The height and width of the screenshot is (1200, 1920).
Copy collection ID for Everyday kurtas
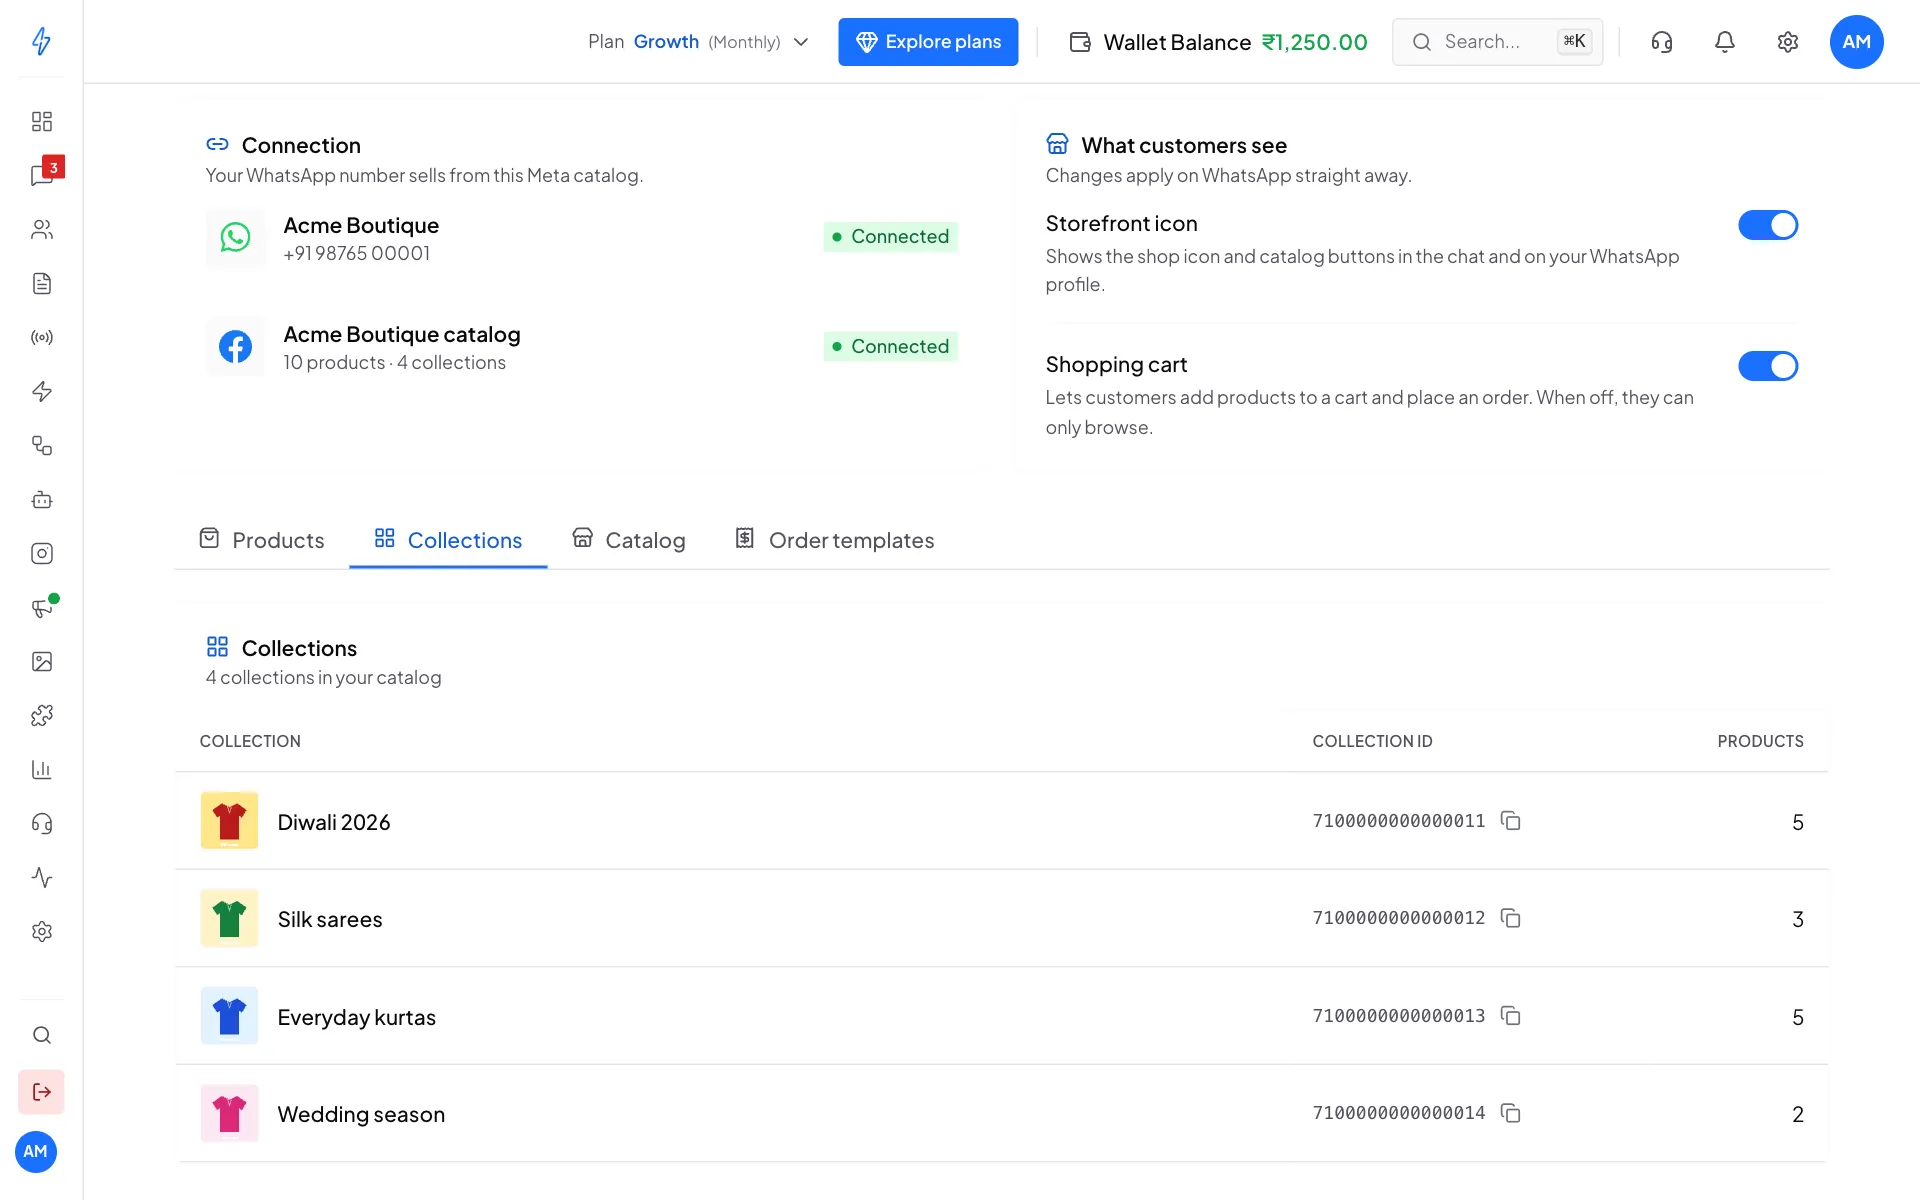pos(1510,1016)
